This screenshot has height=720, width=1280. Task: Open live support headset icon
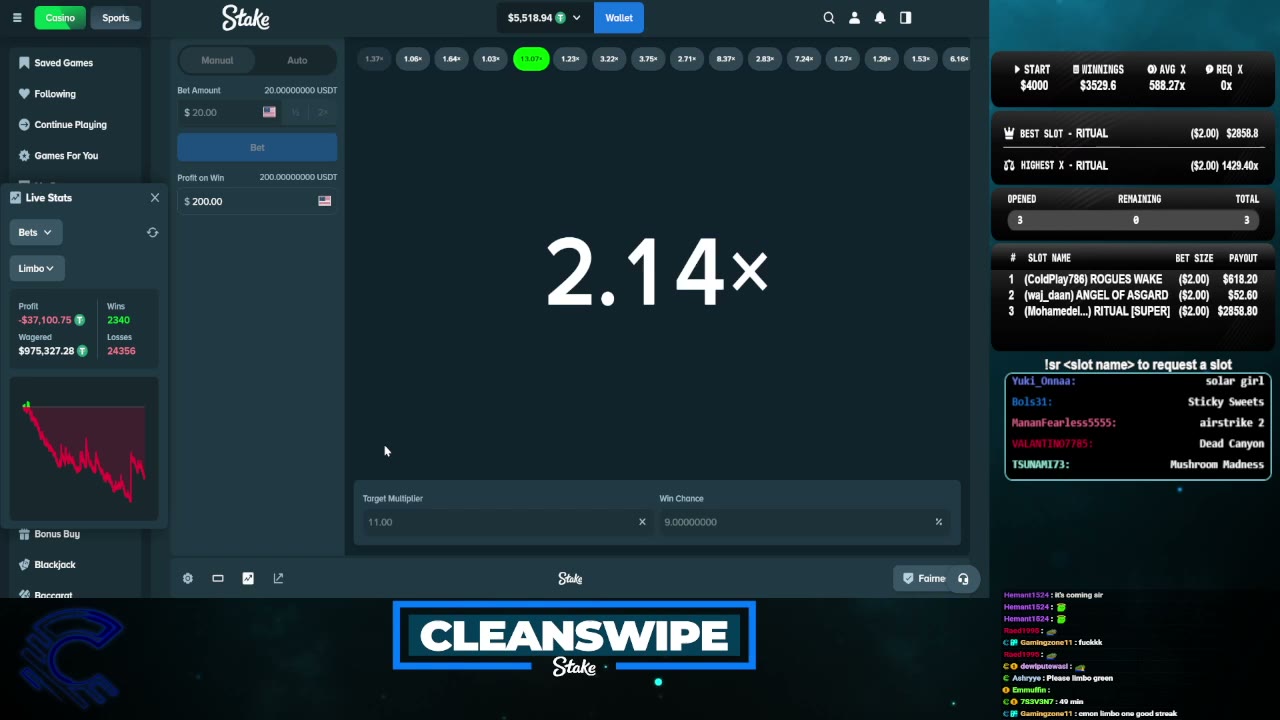point(963,578)
